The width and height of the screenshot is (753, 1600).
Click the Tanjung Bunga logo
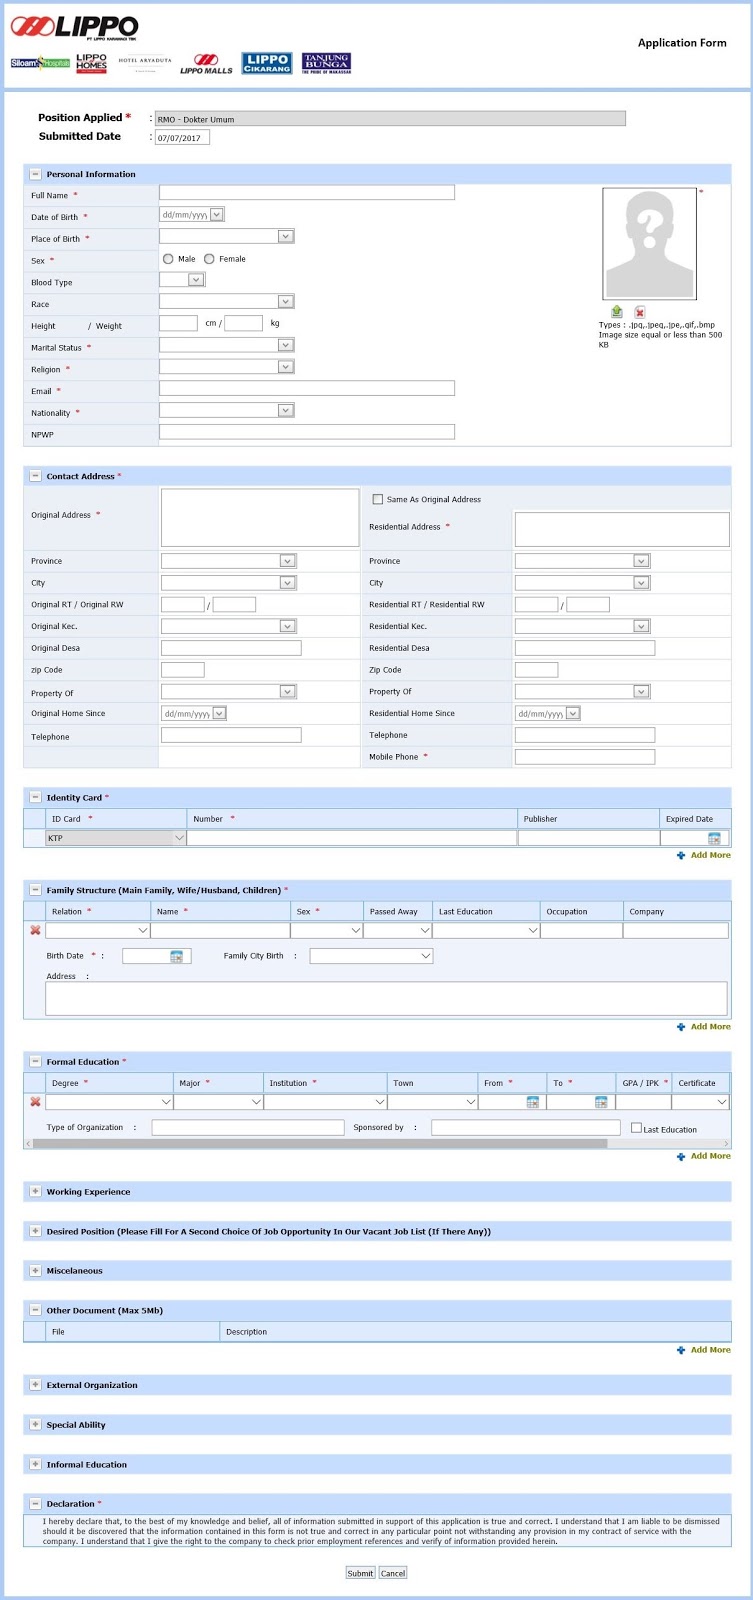pyautogui.click(x=326, y=63)
